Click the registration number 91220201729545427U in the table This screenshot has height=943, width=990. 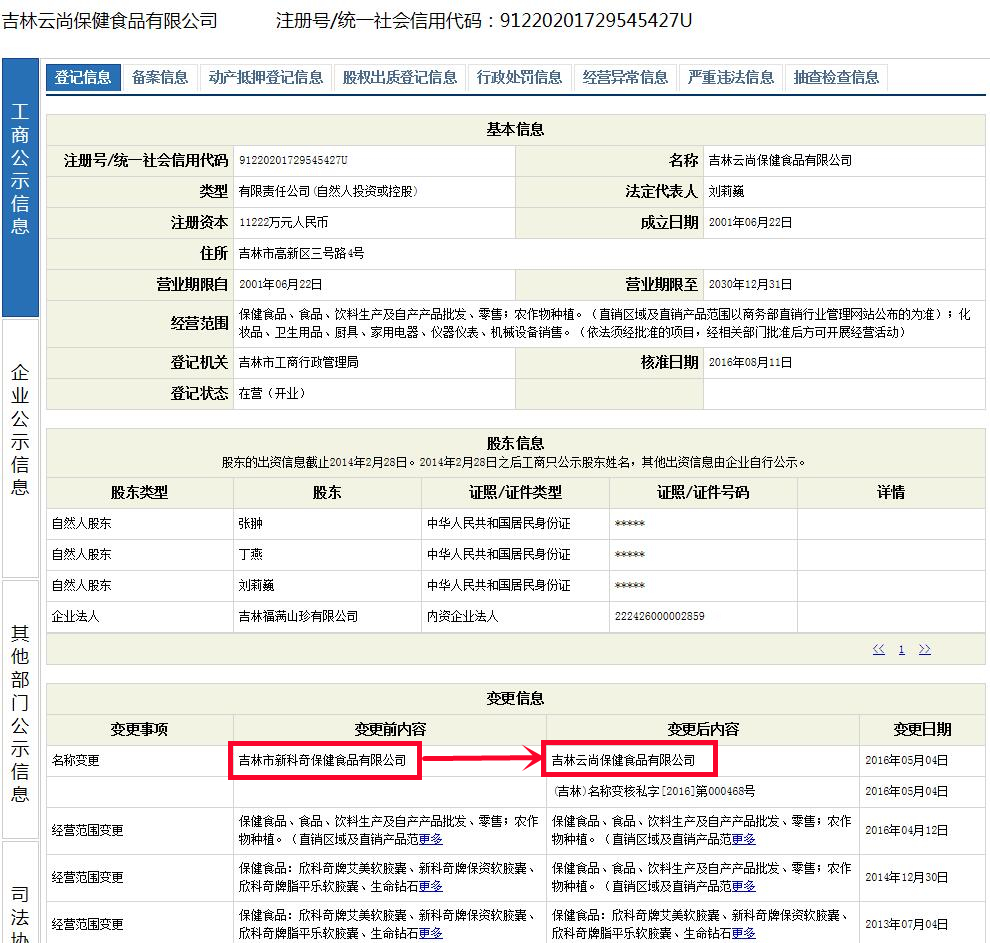click(x=293, y=160)
